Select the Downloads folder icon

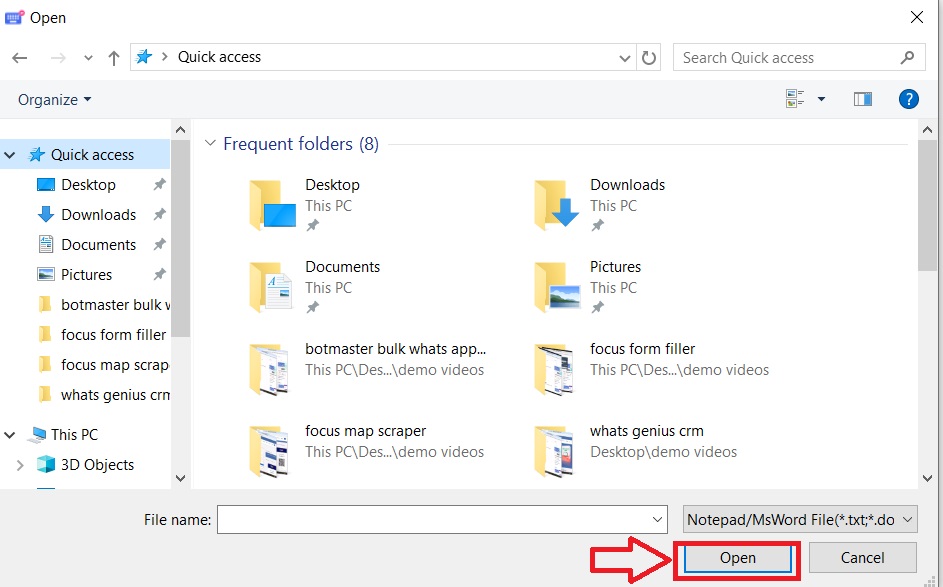(557, 206)
